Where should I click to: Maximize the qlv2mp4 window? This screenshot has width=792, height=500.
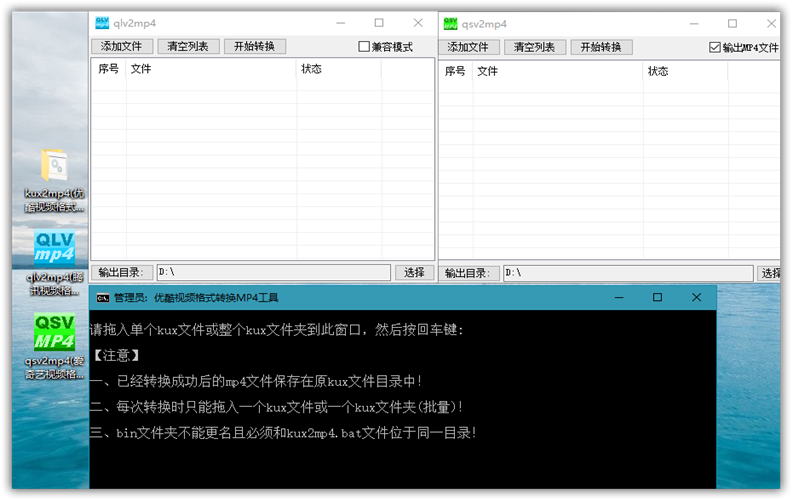[x=379, y=23]
